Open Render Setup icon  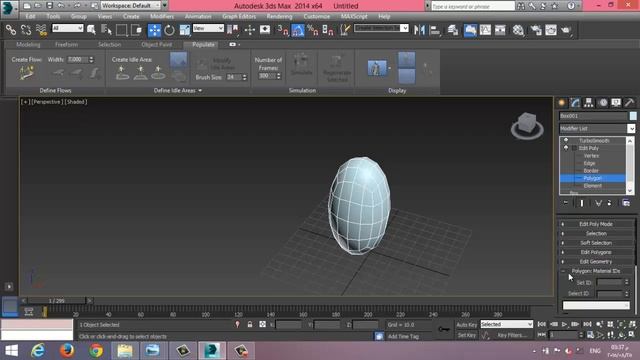coord(536,30)
